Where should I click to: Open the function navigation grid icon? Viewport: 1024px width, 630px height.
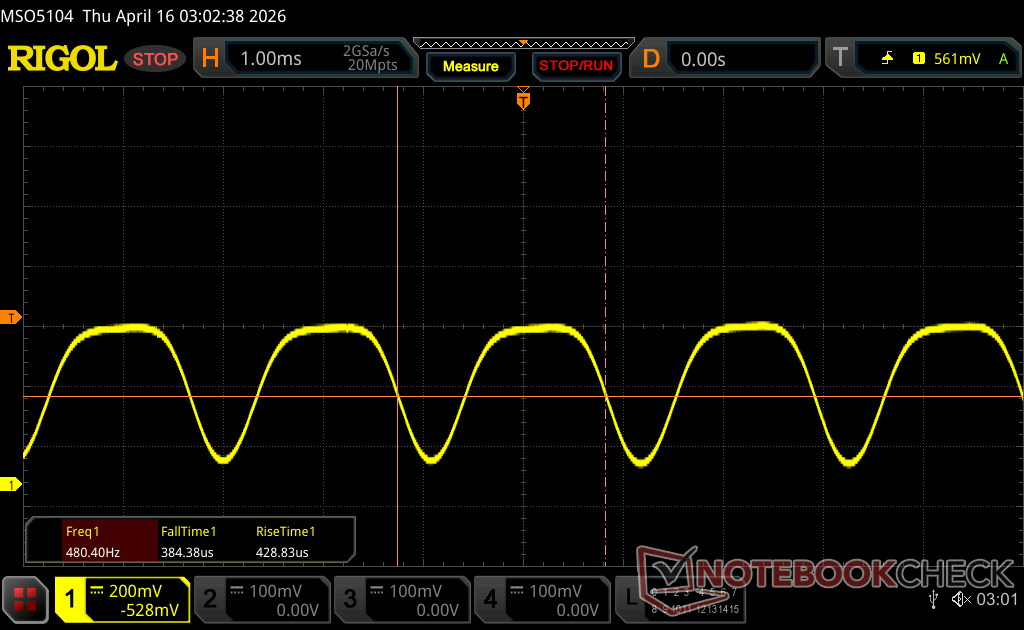click(x=26, y=599)
